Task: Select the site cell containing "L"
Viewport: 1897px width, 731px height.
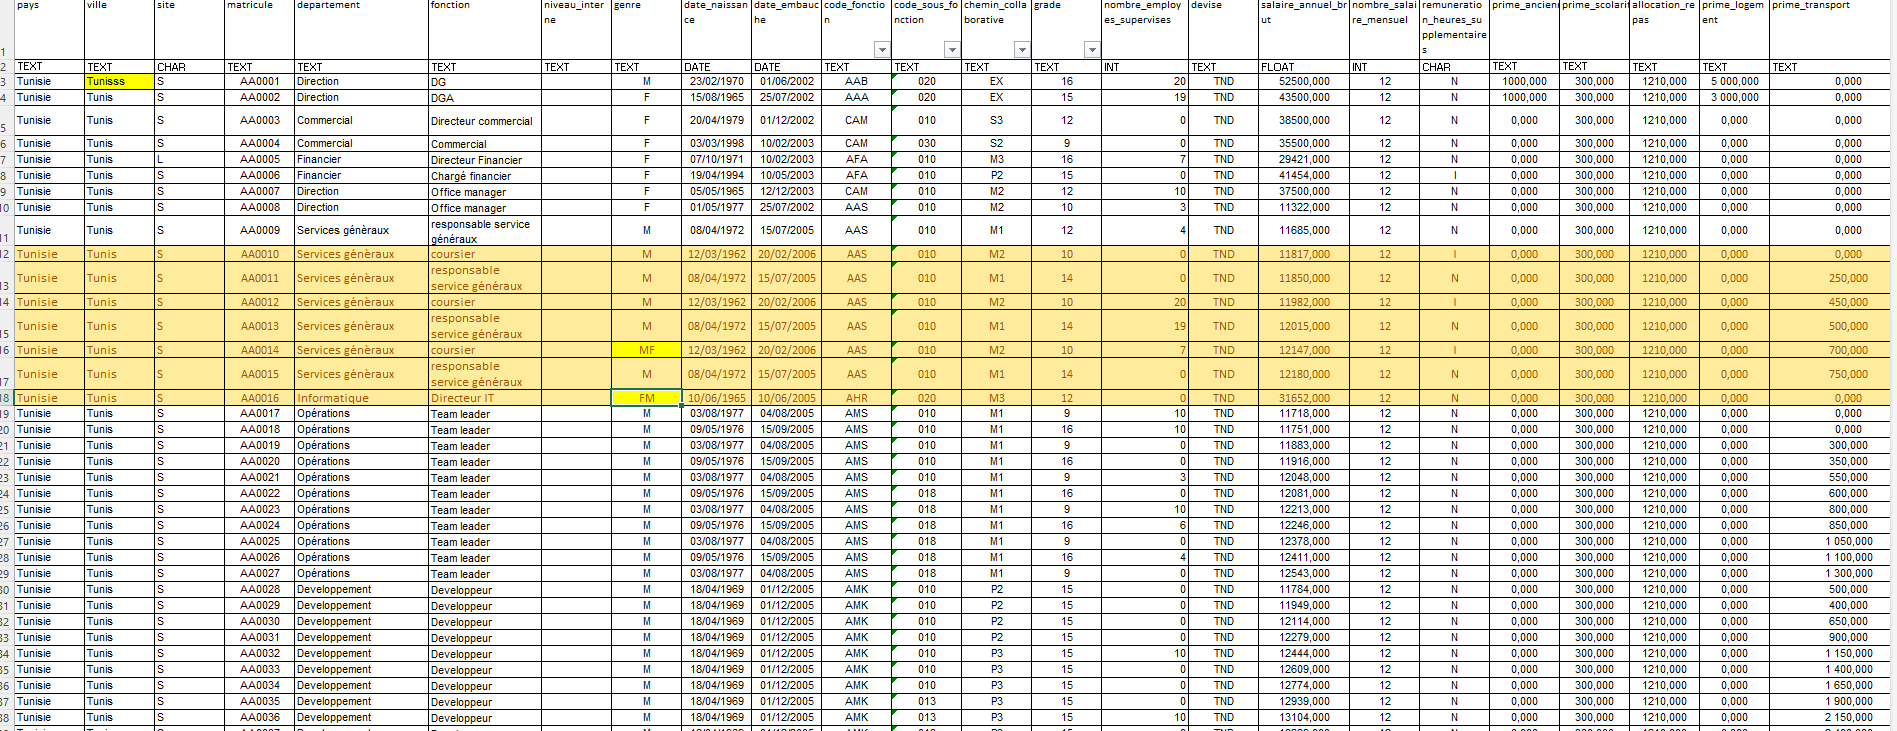Action: click(x=189, y=160)
